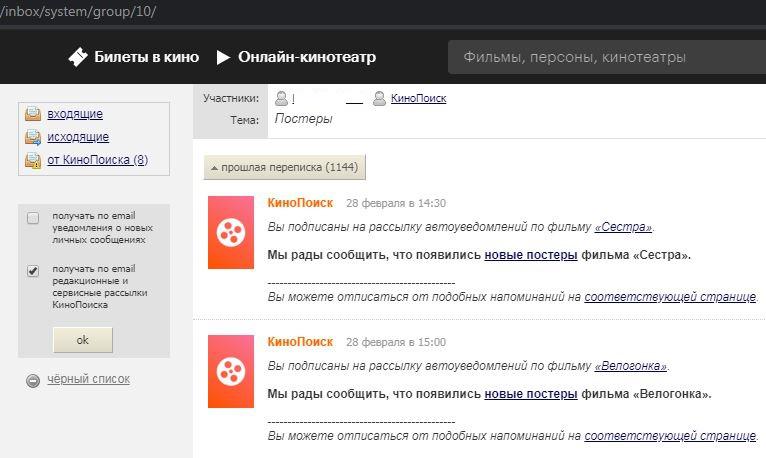This screenshot has width=766, height=458.
Task: Open от КиноПоиска (8) messages
Action: click(97, 160)
